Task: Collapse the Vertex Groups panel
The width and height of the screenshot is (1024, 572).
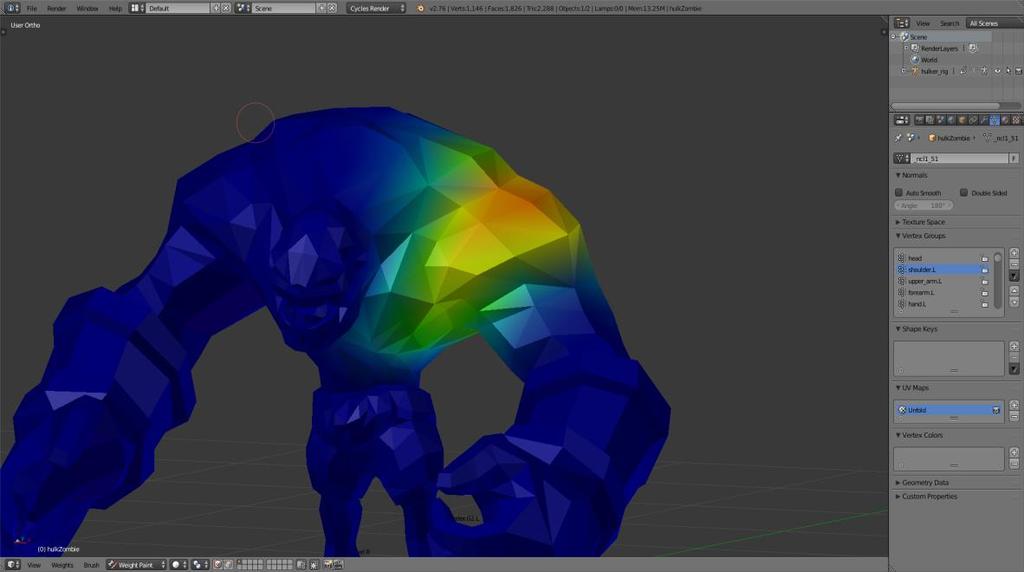Action: [921, 236]
